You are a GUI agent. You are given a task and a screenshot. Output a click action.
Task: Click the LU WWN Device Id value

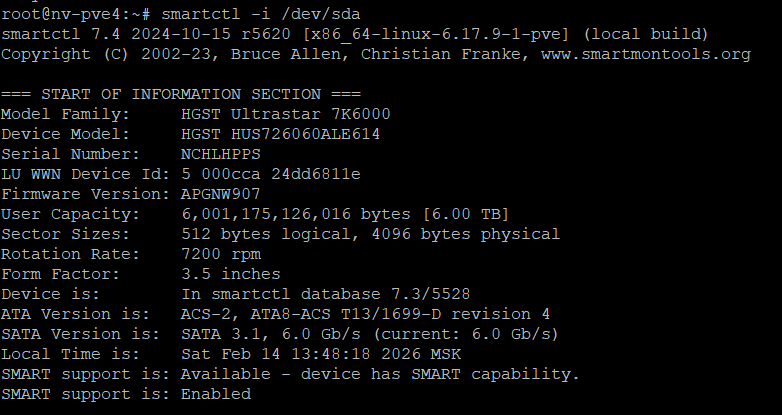click(x=270, y=174)
